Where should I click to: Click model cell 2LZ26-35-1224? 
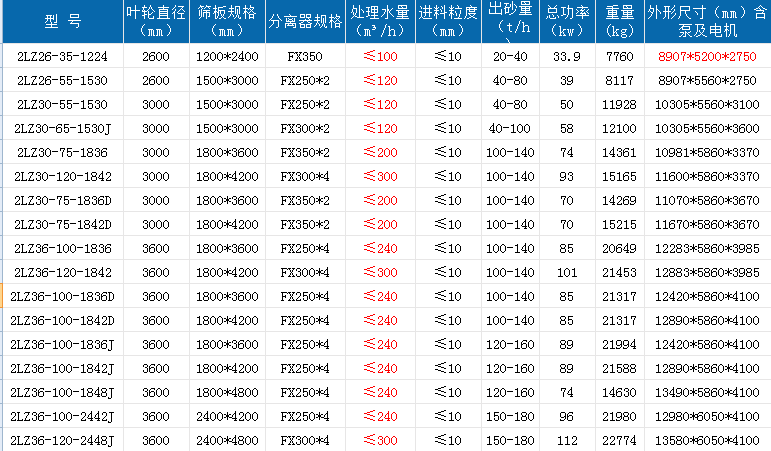63,56
